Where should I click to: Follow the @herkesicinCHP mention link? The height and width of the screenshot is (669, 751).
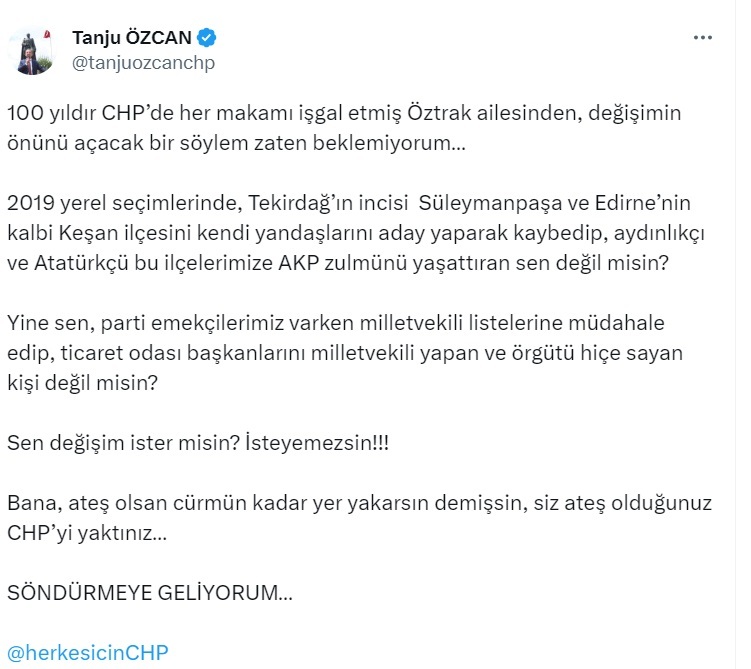pos(88,653)
